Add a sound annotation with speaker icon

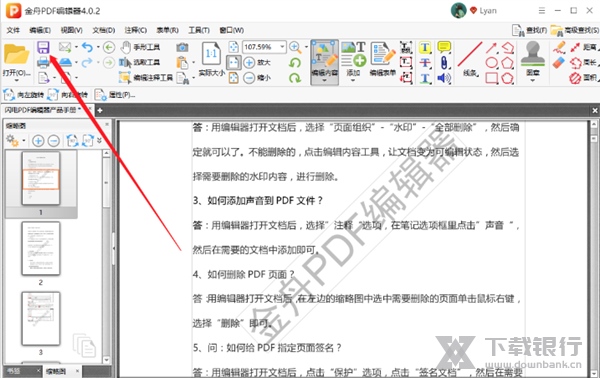[x=444, y=78]
